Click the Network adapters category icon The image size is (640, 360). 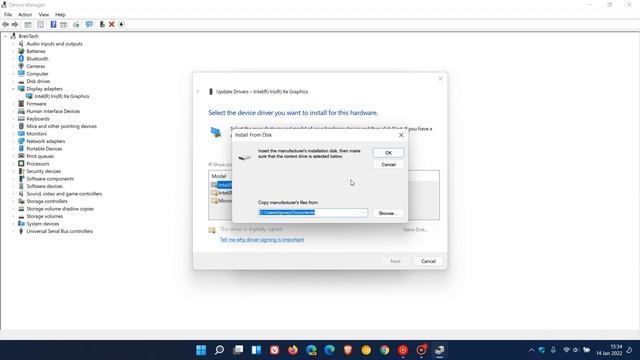point(21,141)
